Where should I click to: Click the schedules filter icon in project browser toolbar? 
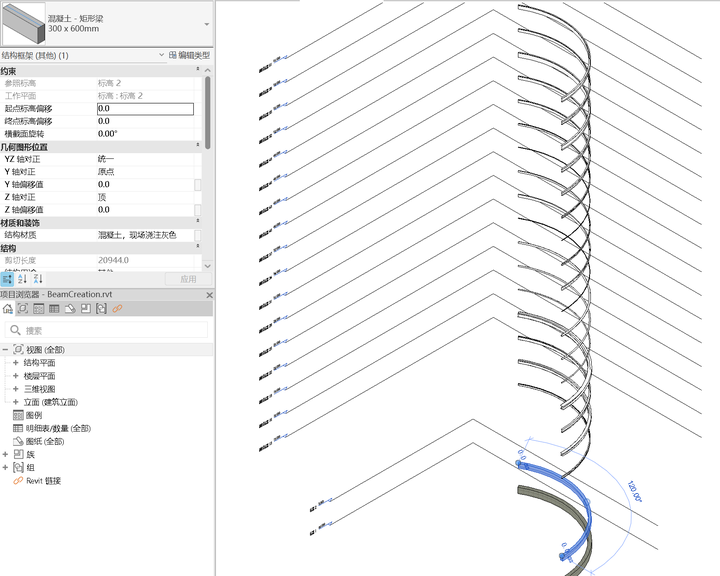pyautogui.click(x=54, y=309)
